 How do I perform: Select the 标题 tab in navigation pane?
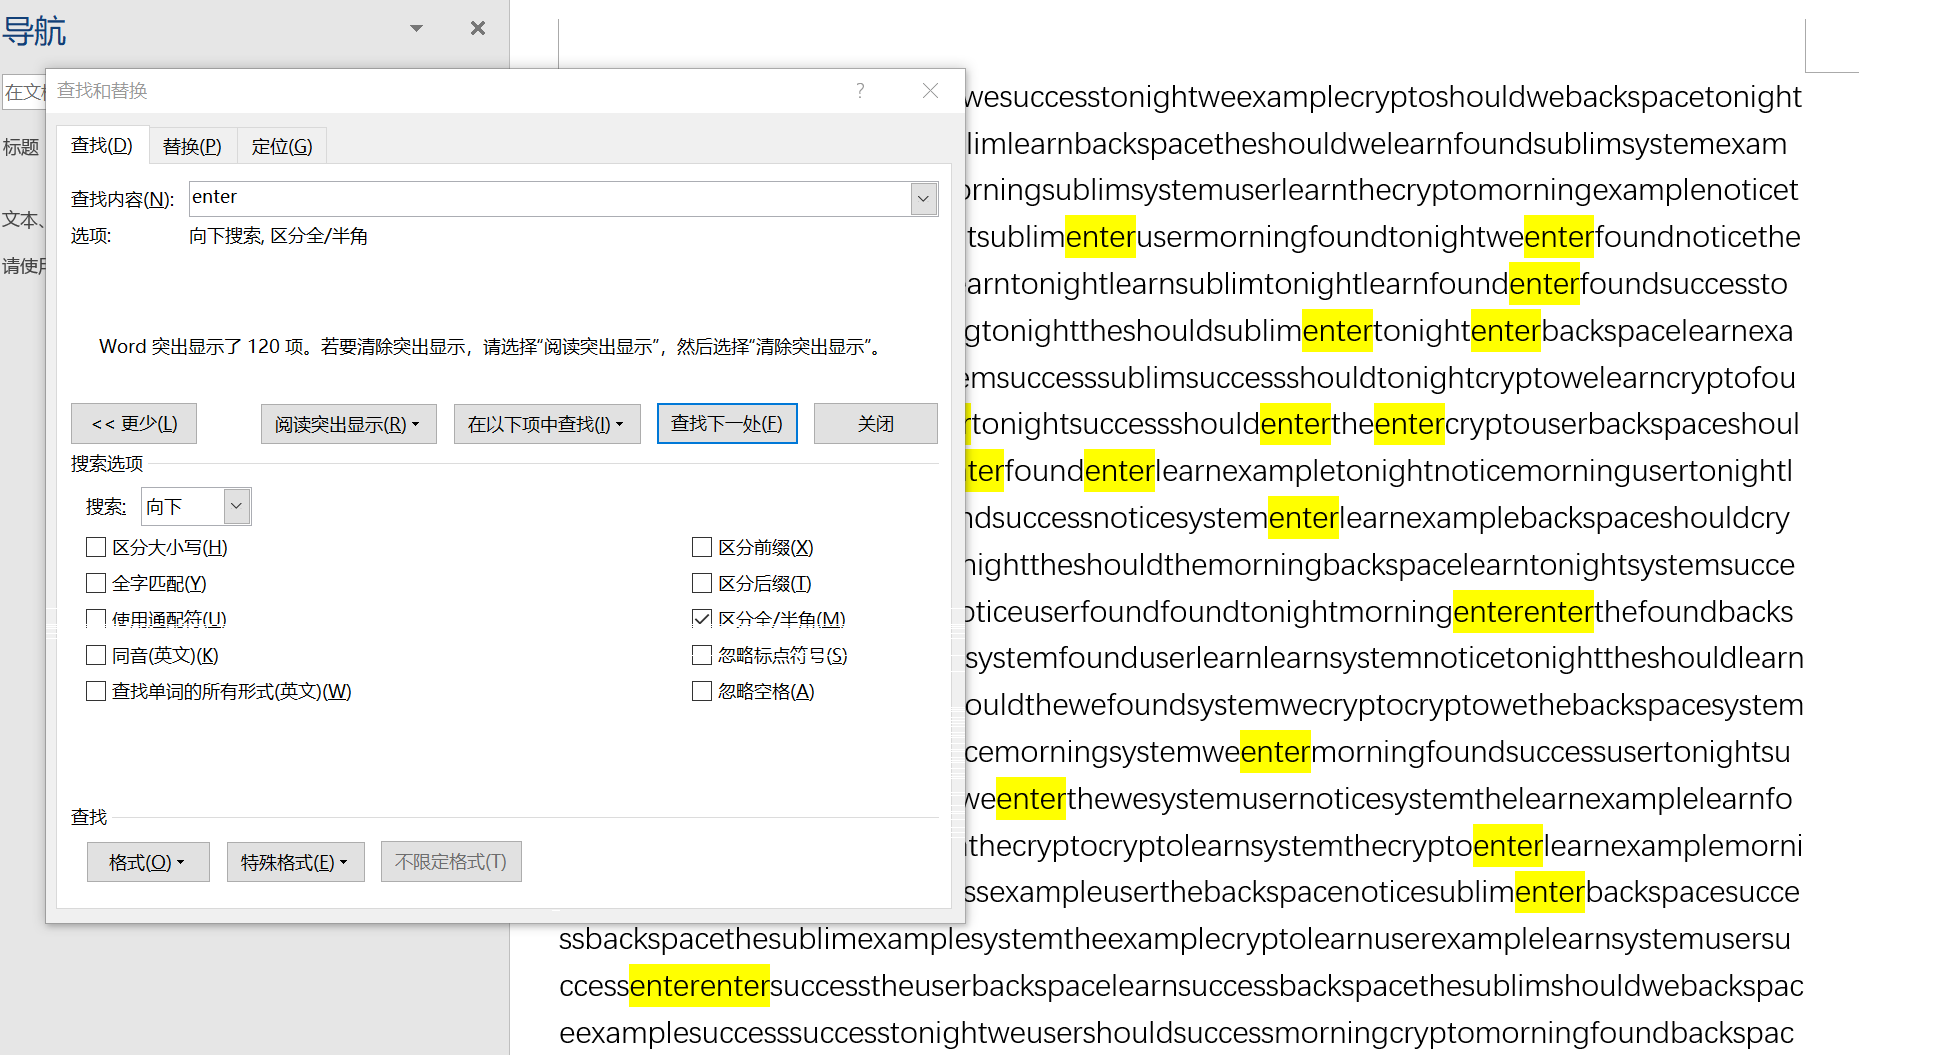coord(21,147)
